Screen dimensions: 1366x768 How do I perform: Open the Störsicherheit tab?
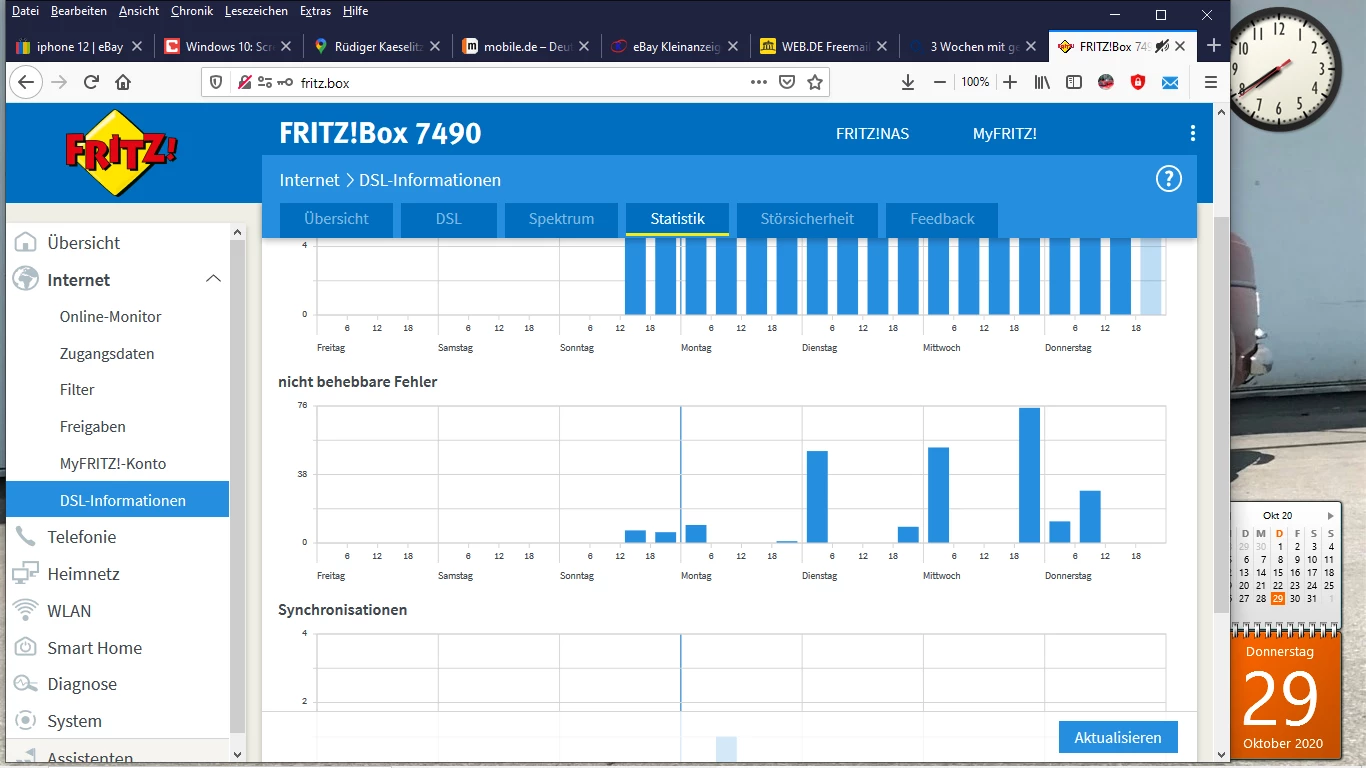point(807,219)
